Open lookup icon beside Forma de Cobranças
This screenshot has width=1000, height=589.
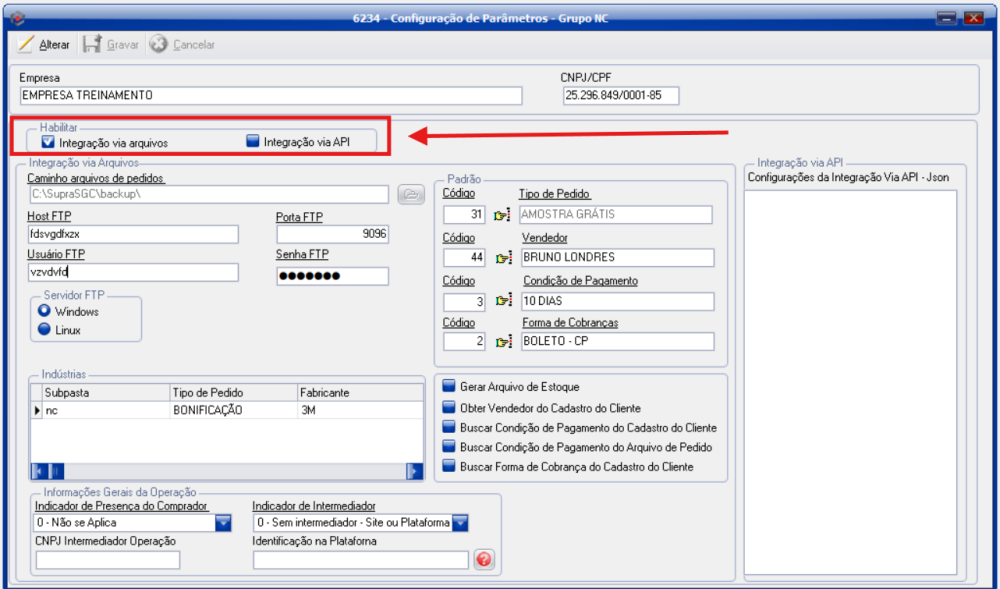[503, 342]
